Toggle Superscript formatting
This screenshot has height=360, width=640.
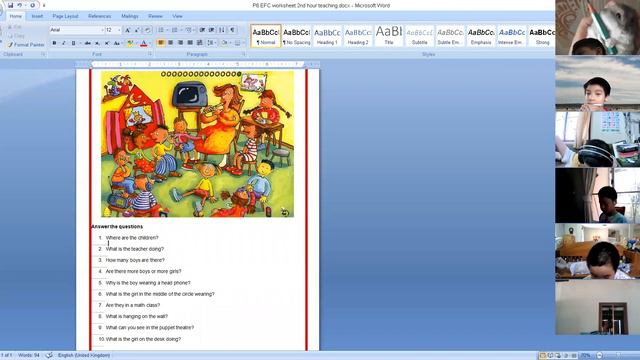(107, 43)
